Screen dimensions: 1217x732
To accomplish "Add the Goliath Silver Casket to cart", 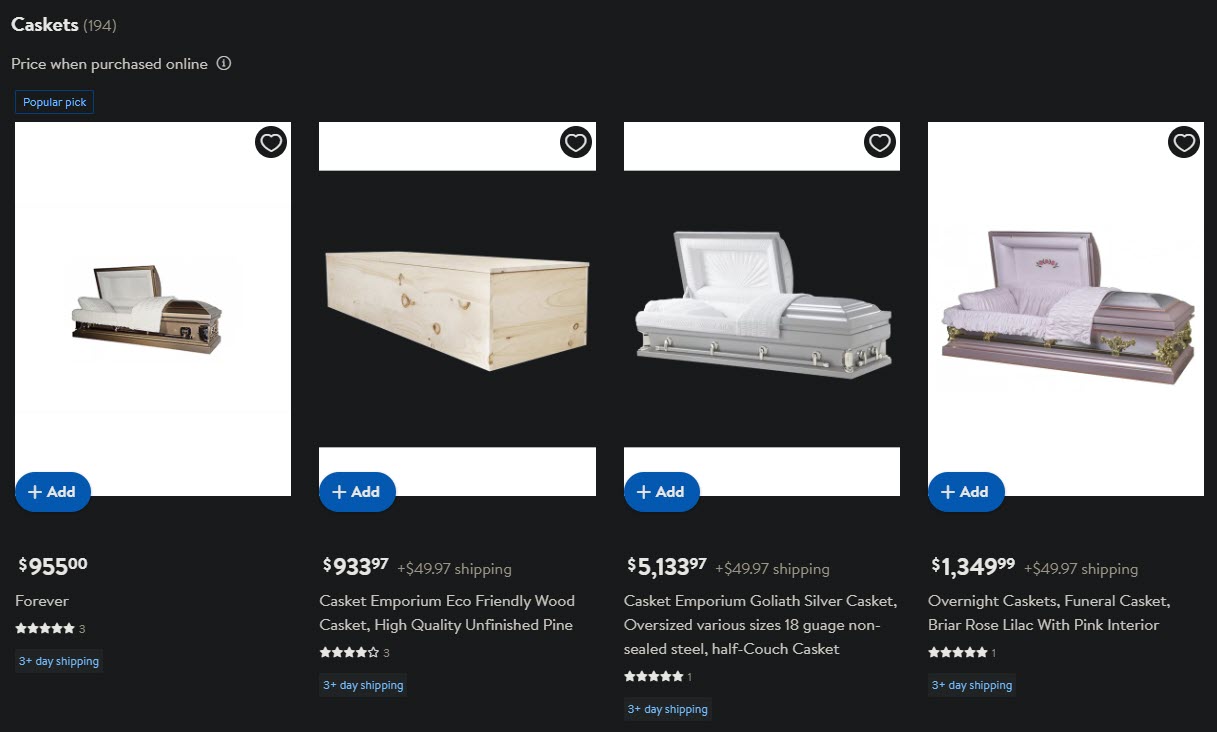I will pos(662,492).
